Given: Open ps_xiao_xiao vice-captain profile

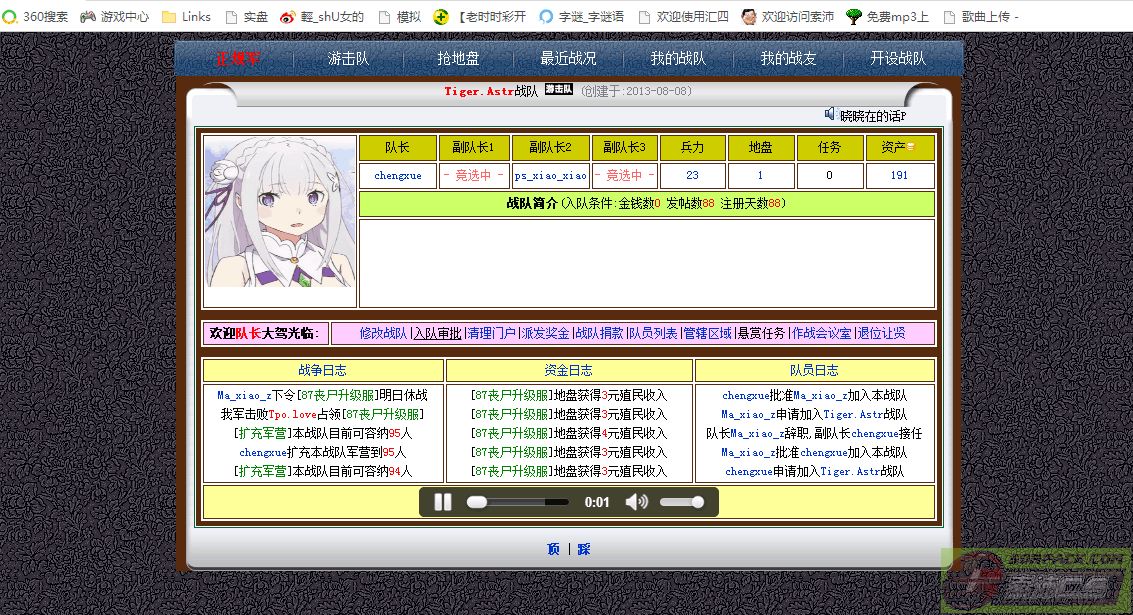Looking at the screenshot, I should 551,175.
